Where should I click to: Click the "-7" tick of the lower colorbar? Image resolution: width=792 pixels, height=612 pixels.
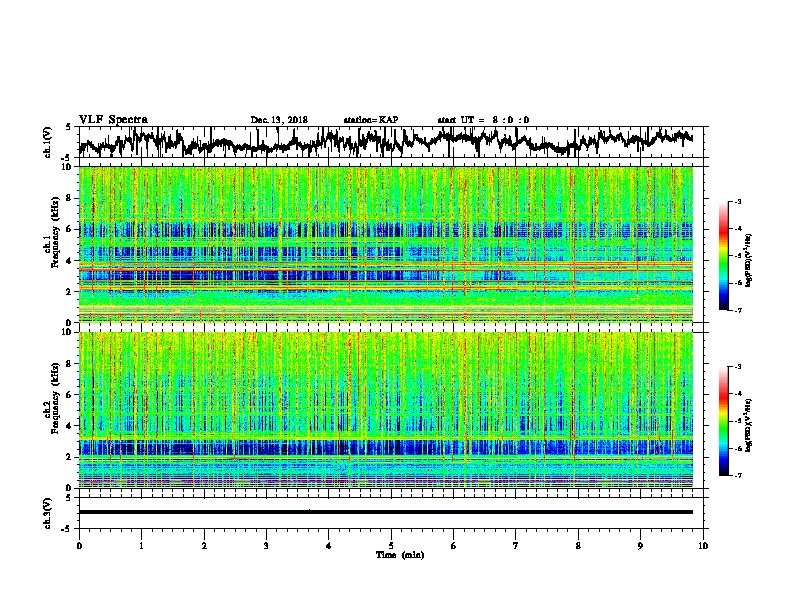[737, 475]
